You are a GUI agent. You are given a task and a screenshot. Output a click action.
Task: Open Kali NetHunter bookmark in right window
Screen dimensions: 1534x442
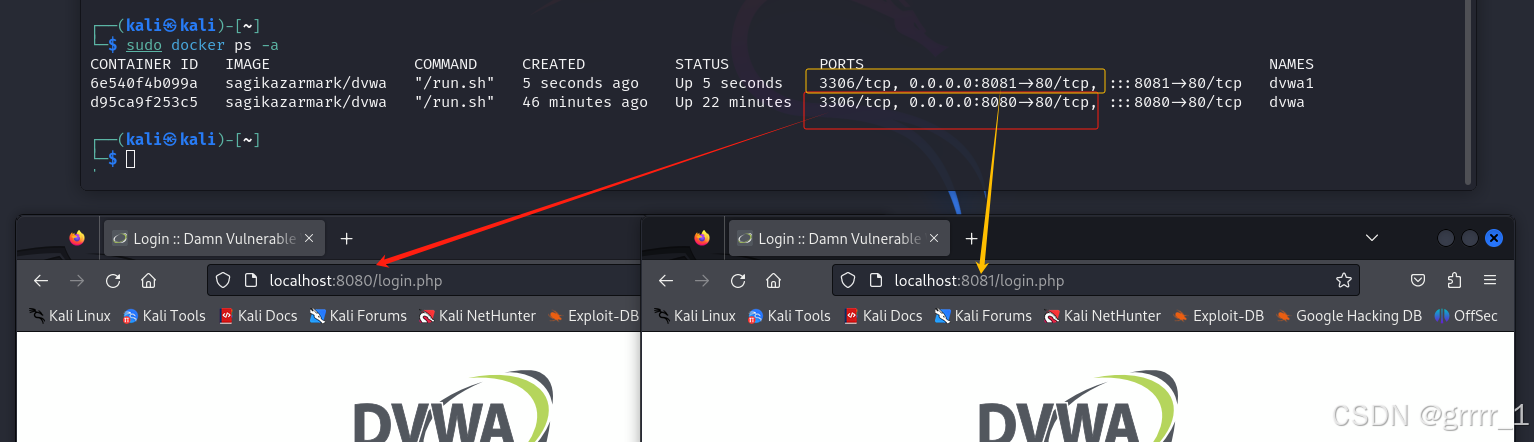[x=1103, y=316]
